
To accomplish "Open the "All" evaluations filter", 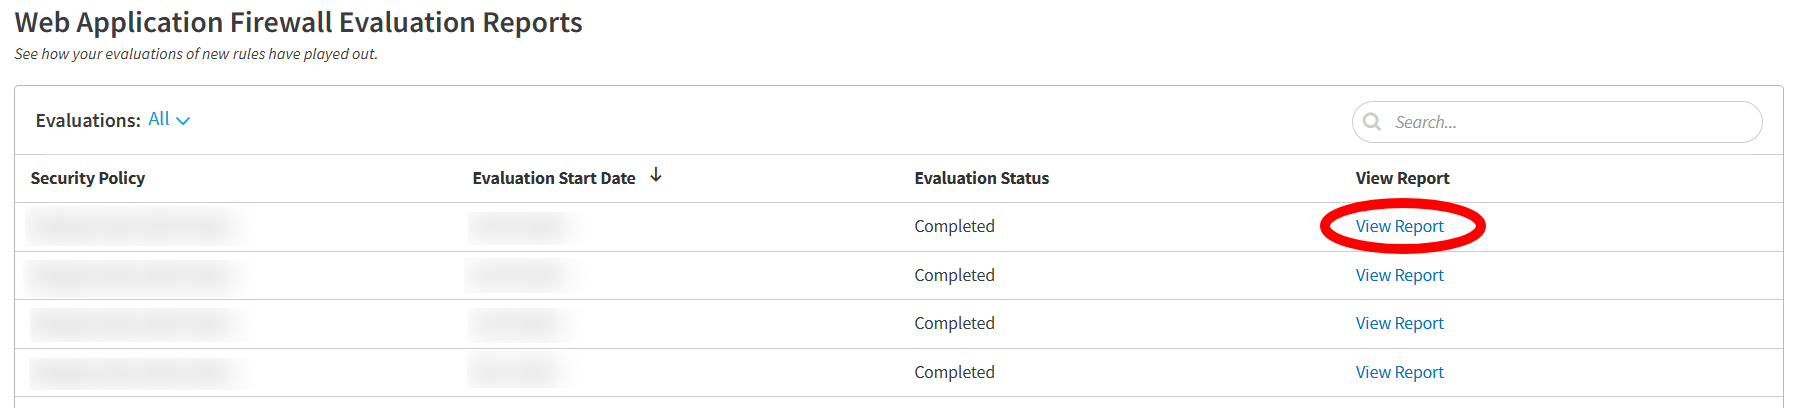I will [x=159, y=119].
